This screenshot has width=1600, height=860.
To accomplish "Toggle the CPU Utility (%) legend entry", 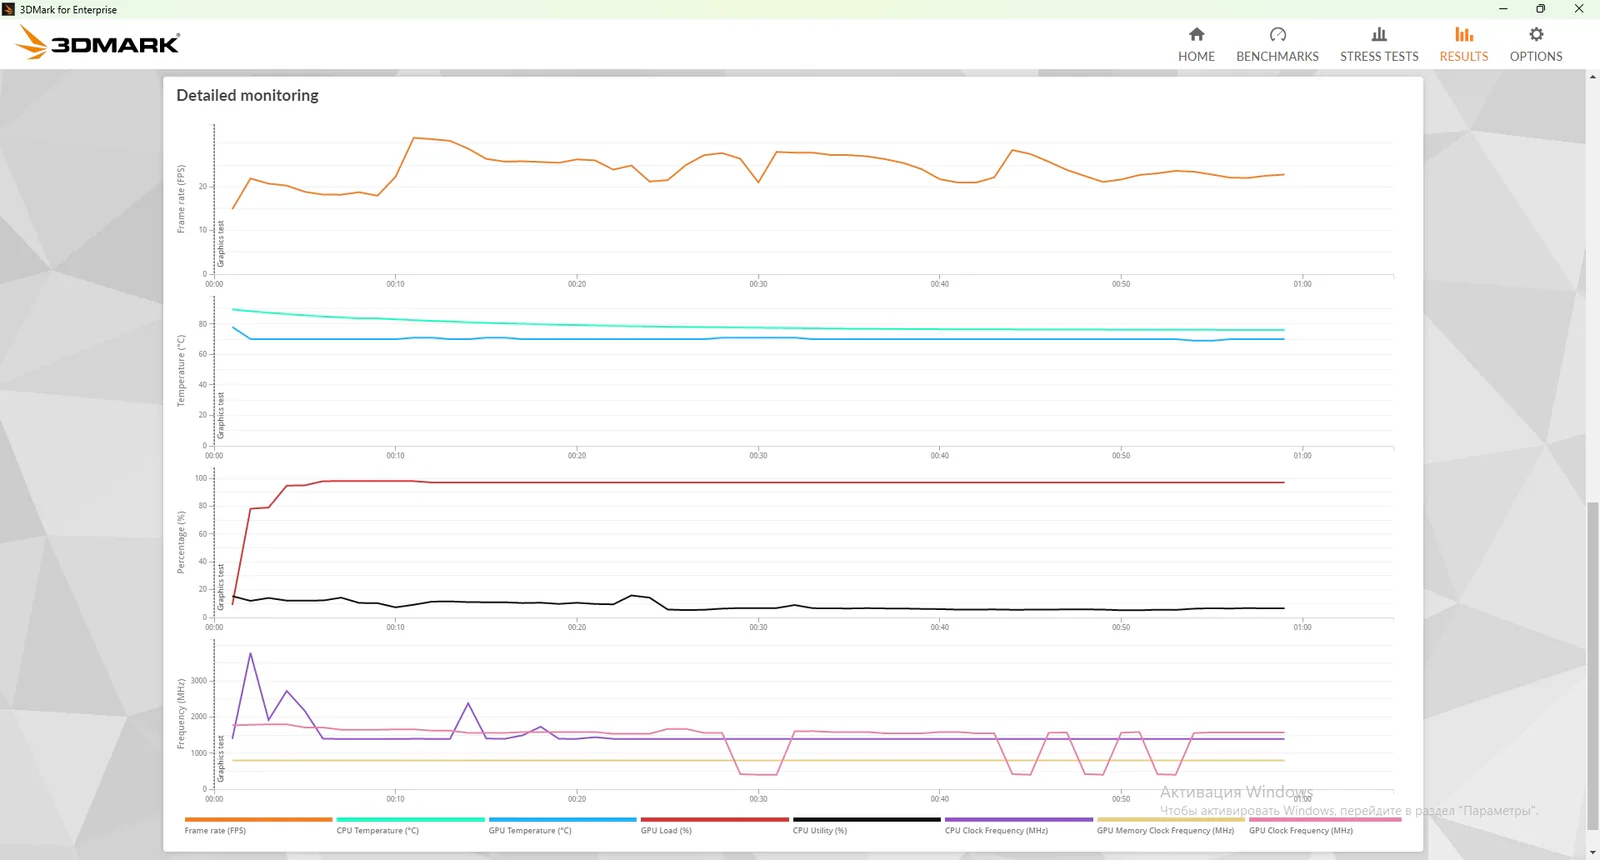I will click(866, 826).
